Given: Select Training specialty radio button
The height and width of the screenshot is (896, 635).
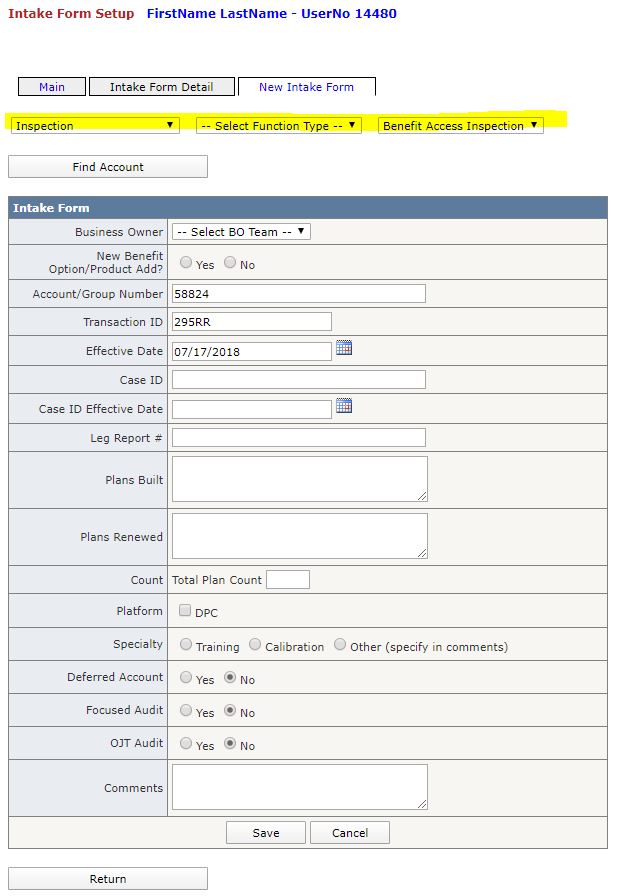Looking at the screenshot, I should [186, 644].
